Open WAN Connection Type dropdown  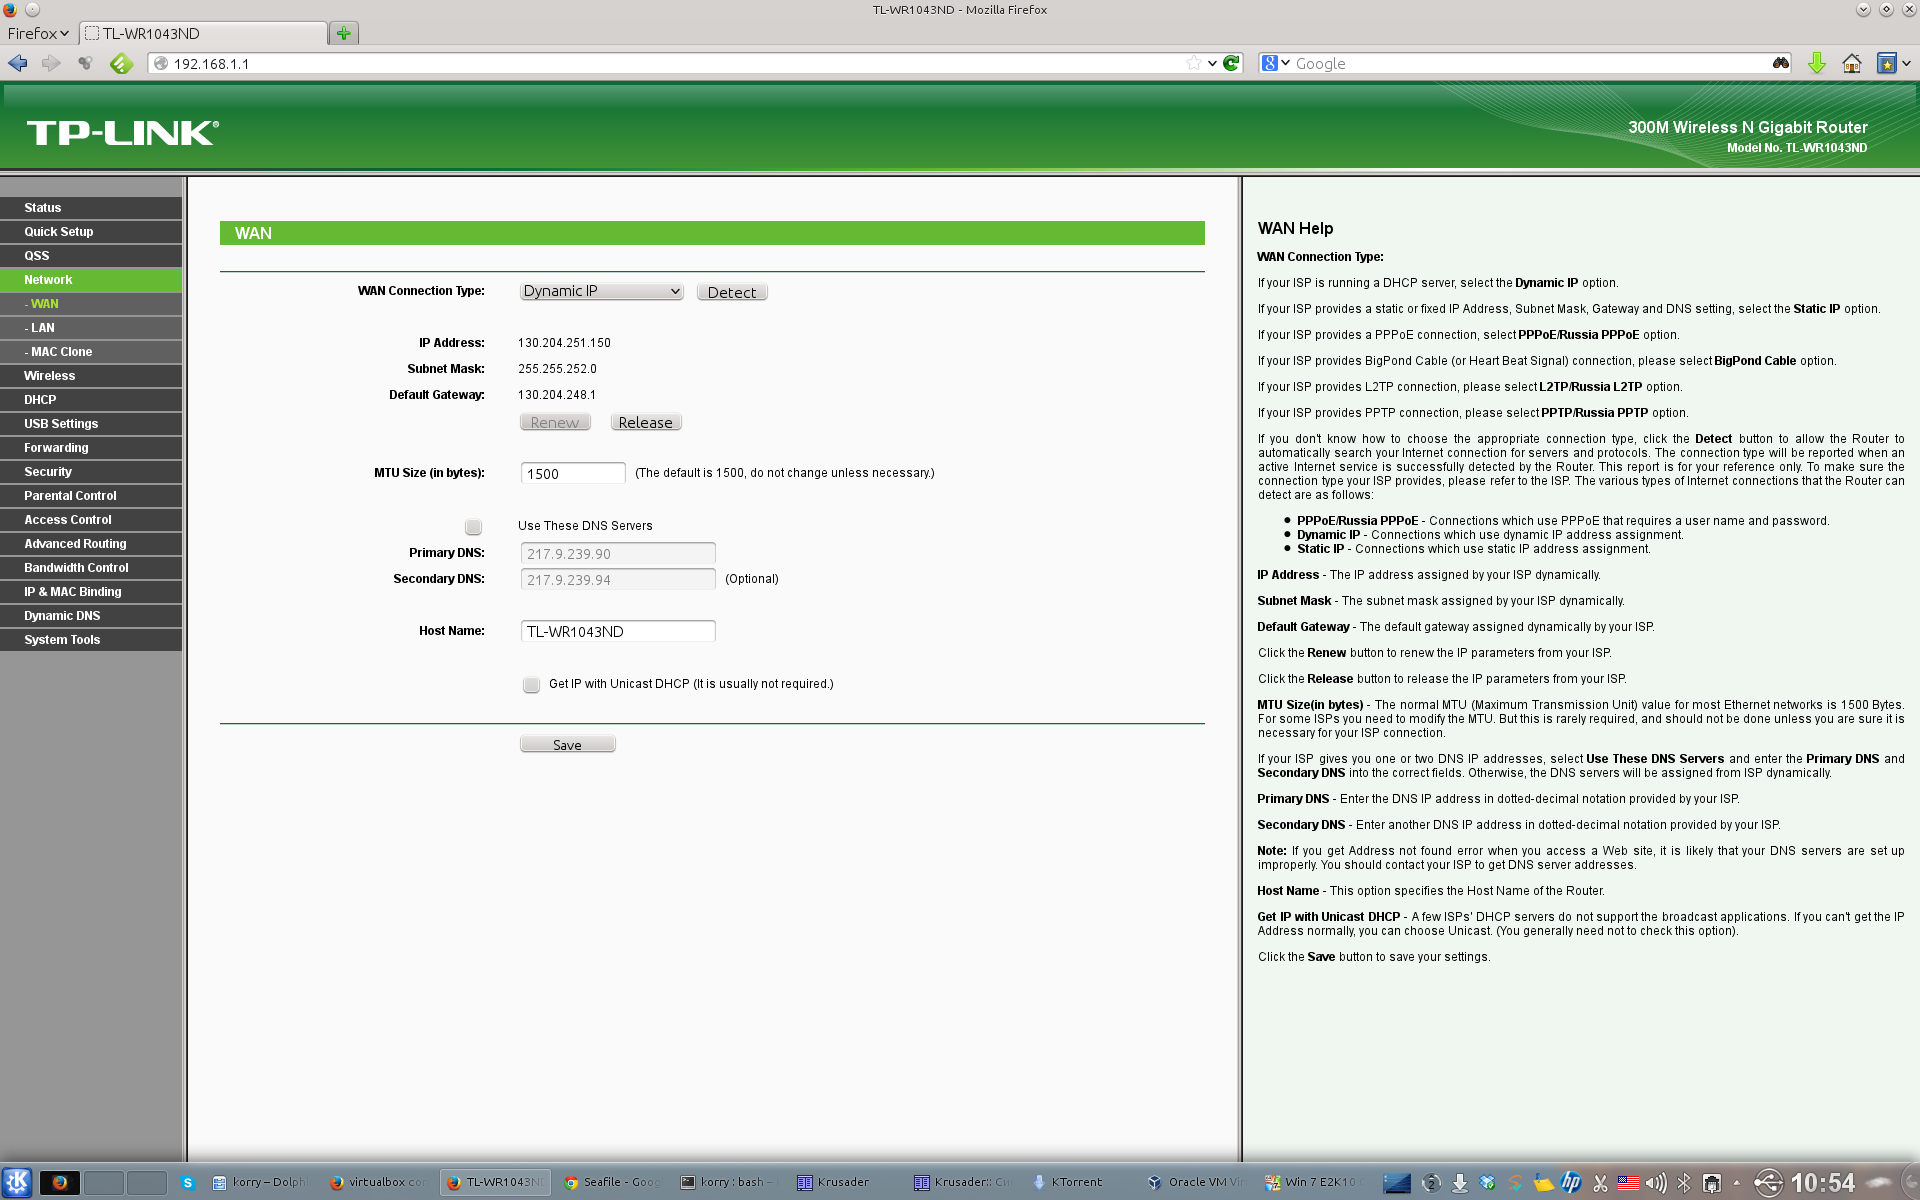point(601,291)
